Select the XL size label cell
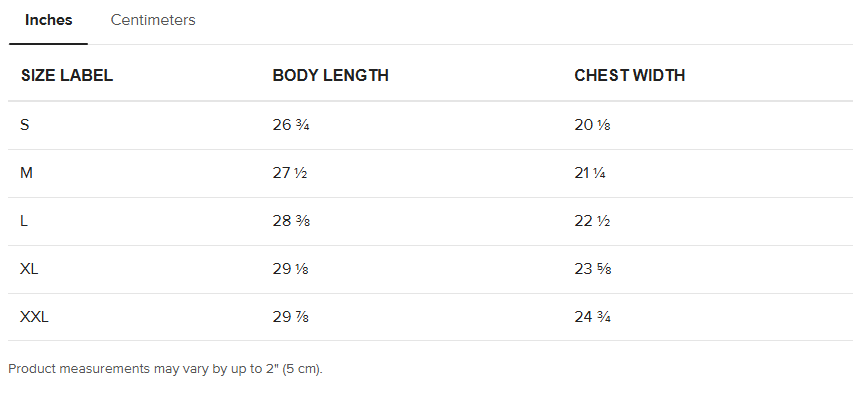The height and width of the screenshot is (407, 868). tap(29, 269)
